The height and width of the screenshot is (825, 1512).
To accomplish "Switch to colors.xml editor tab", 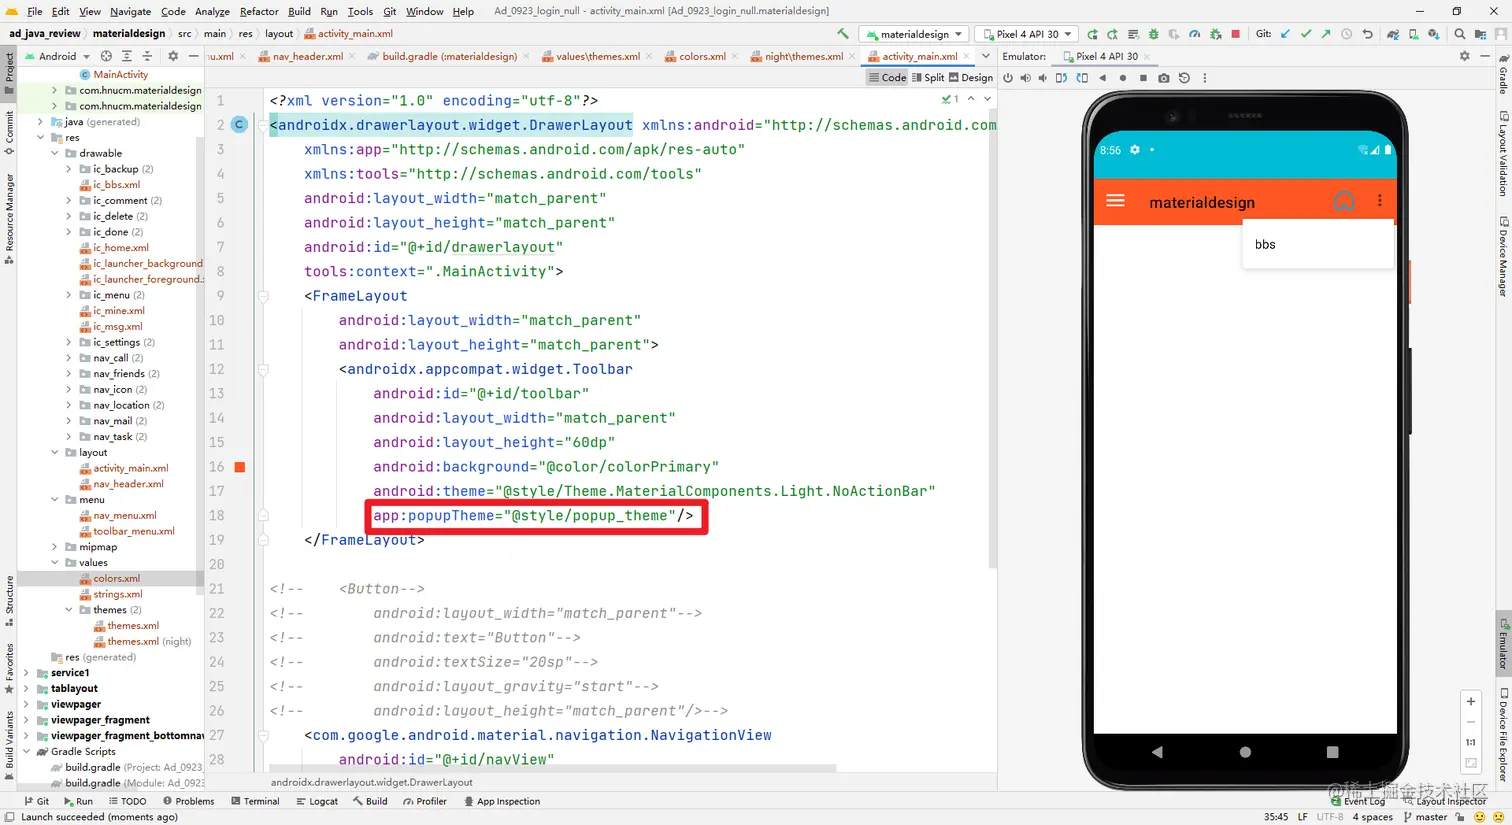I will (702, 56).
